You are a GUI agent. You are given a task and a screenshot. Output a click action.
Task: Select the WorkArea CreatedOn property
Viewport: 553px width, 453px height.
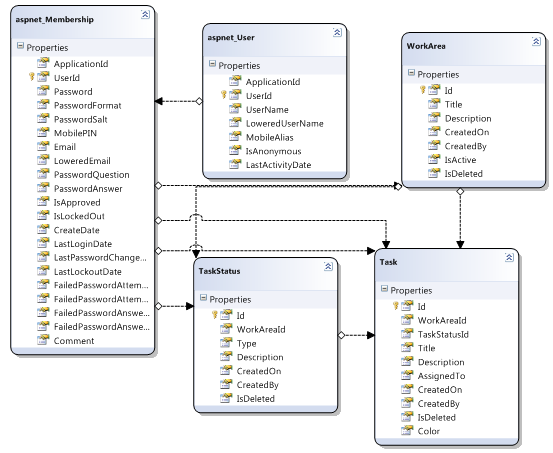pos(467,132)
